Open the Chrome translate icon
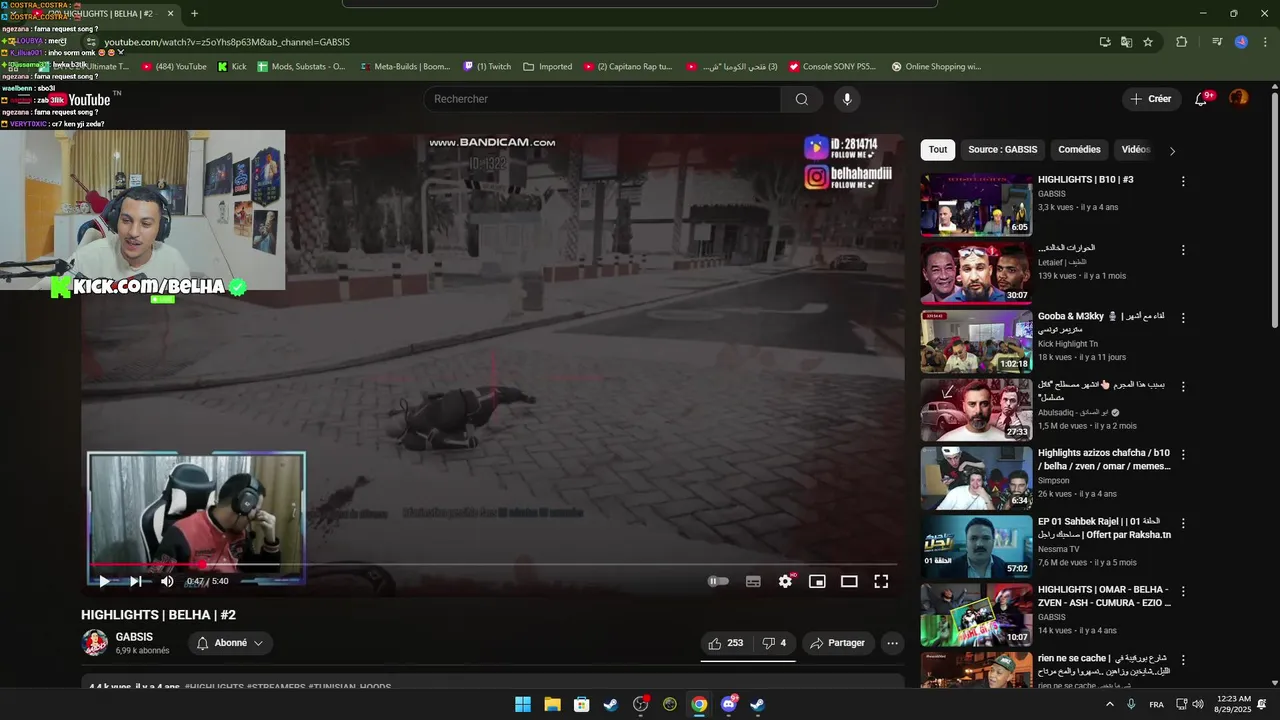The image size is (1280, 720). click(1126, 42)
